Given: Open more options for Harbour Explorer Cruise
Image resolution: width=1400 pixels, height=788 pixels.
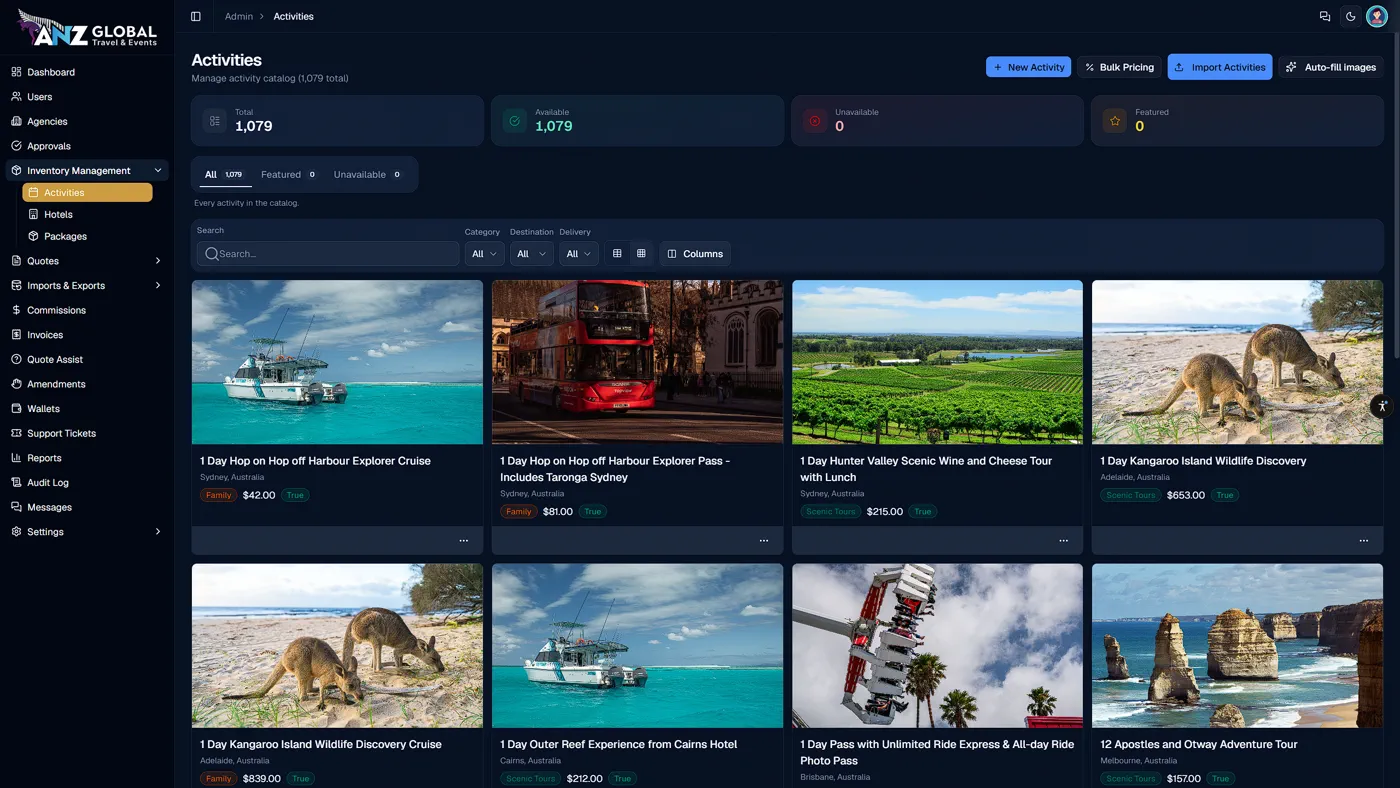Looking at the screenshot, I should 463,541.
